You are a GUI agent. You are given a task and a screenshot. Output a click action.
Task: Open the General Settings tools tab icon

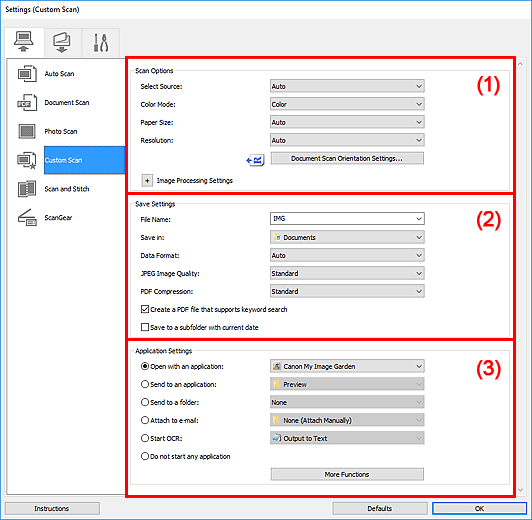click(101, 43)
